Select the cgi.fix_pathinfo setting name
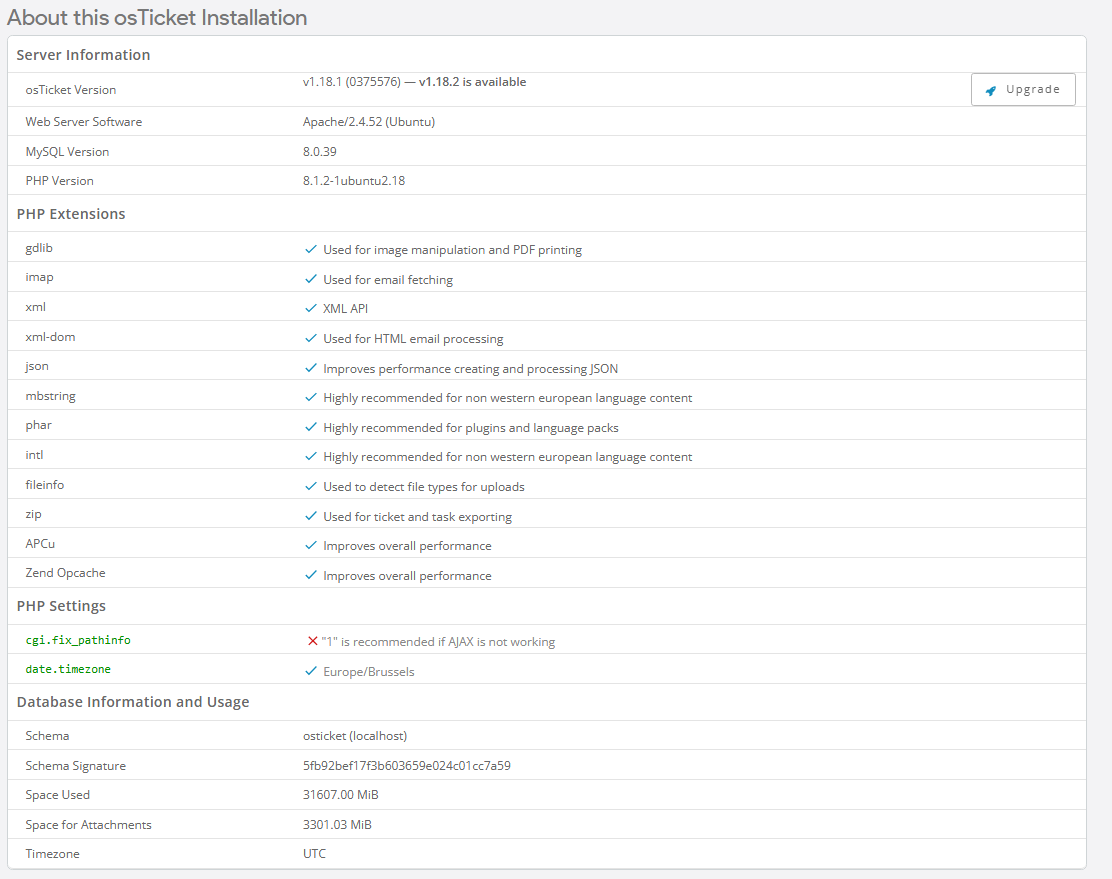 (x=78, y=640)
